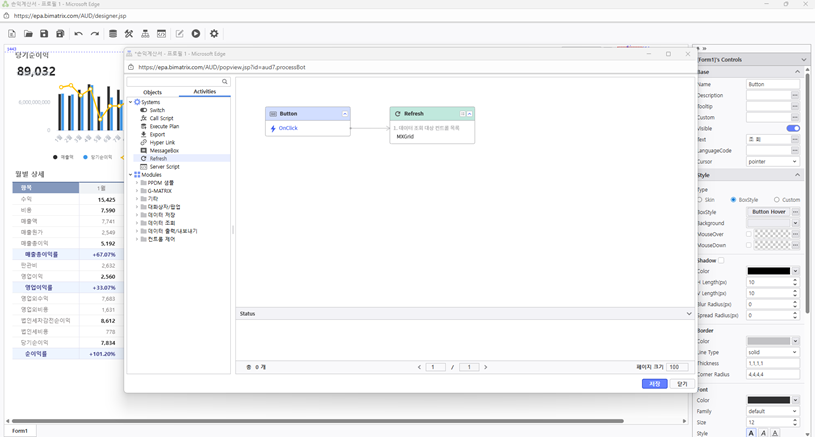Viewport: 815px width, 437px height.
Task: Click the Undo arrow in toolbar
Action: click(78, 34)
